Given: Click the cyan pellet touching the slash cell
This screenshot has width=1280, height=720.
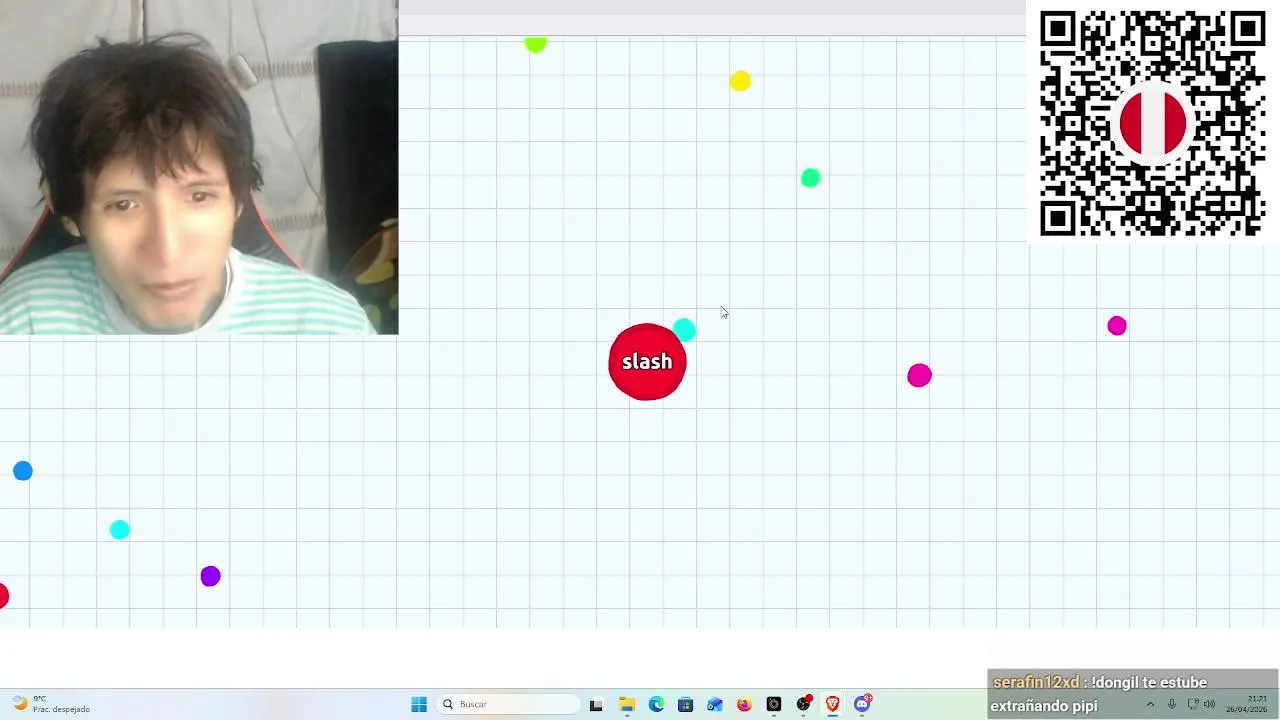Looking at the screenshot, I should tap(685, 329).
